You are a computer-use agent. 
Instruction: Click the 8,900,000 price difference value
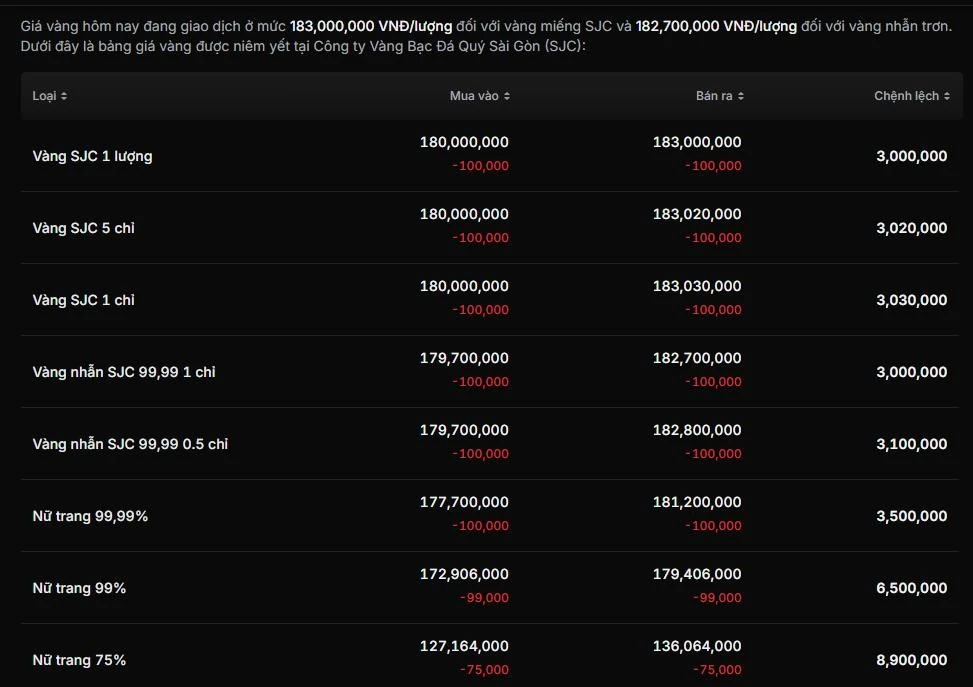point(911,660)
